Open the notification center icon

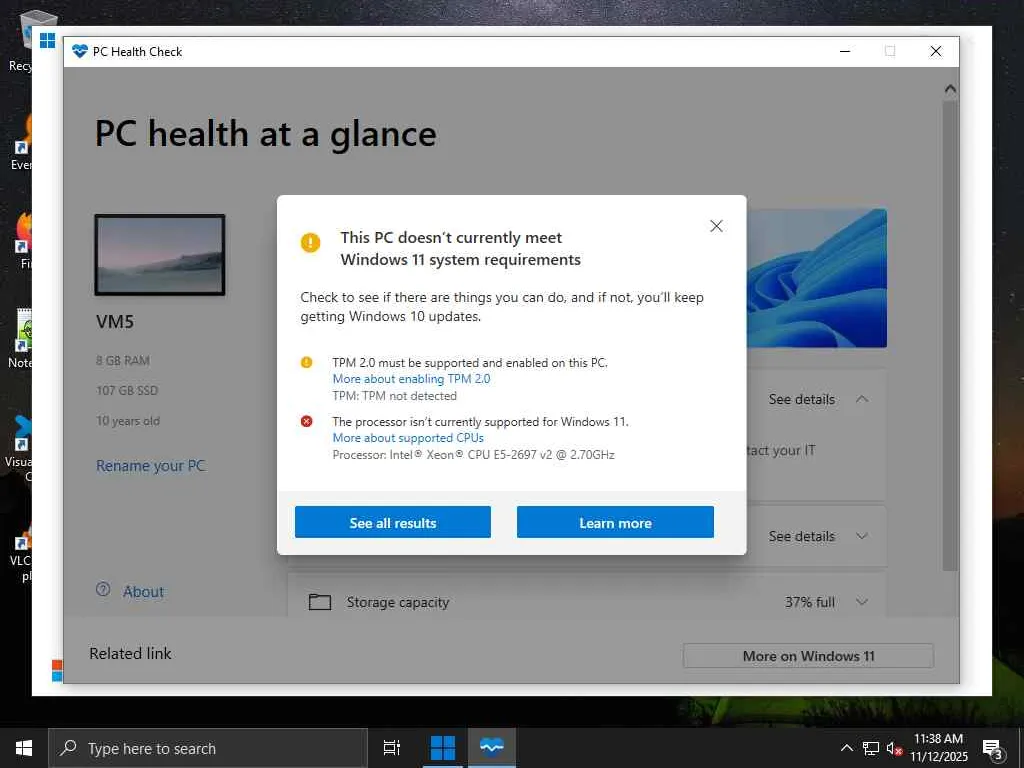point(993,749)
